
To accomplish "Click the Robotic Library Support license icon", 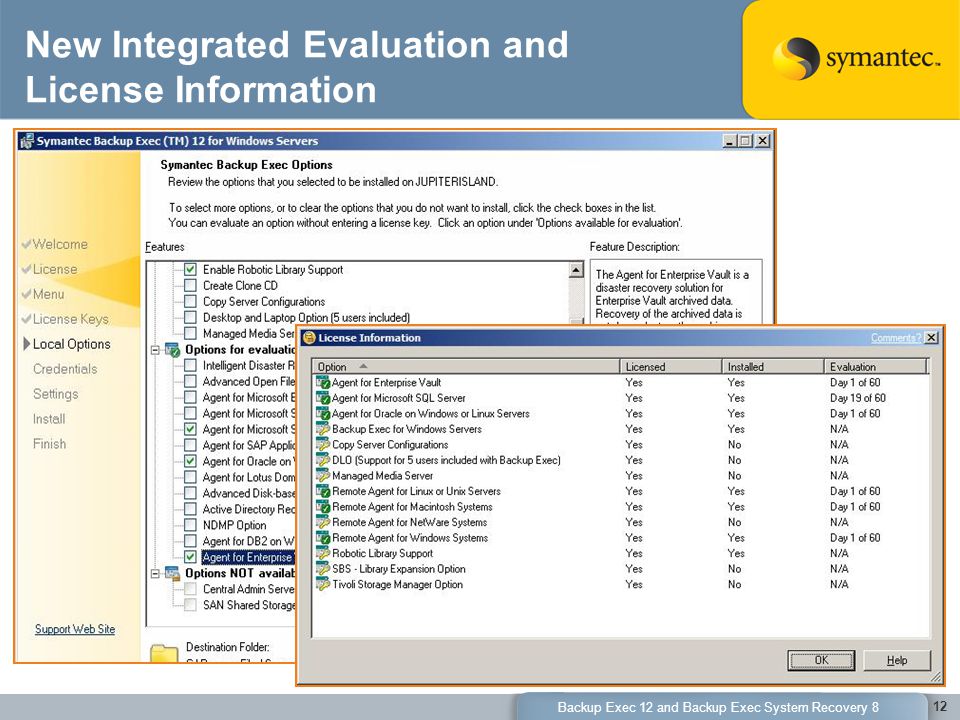I will pos(323,553).
